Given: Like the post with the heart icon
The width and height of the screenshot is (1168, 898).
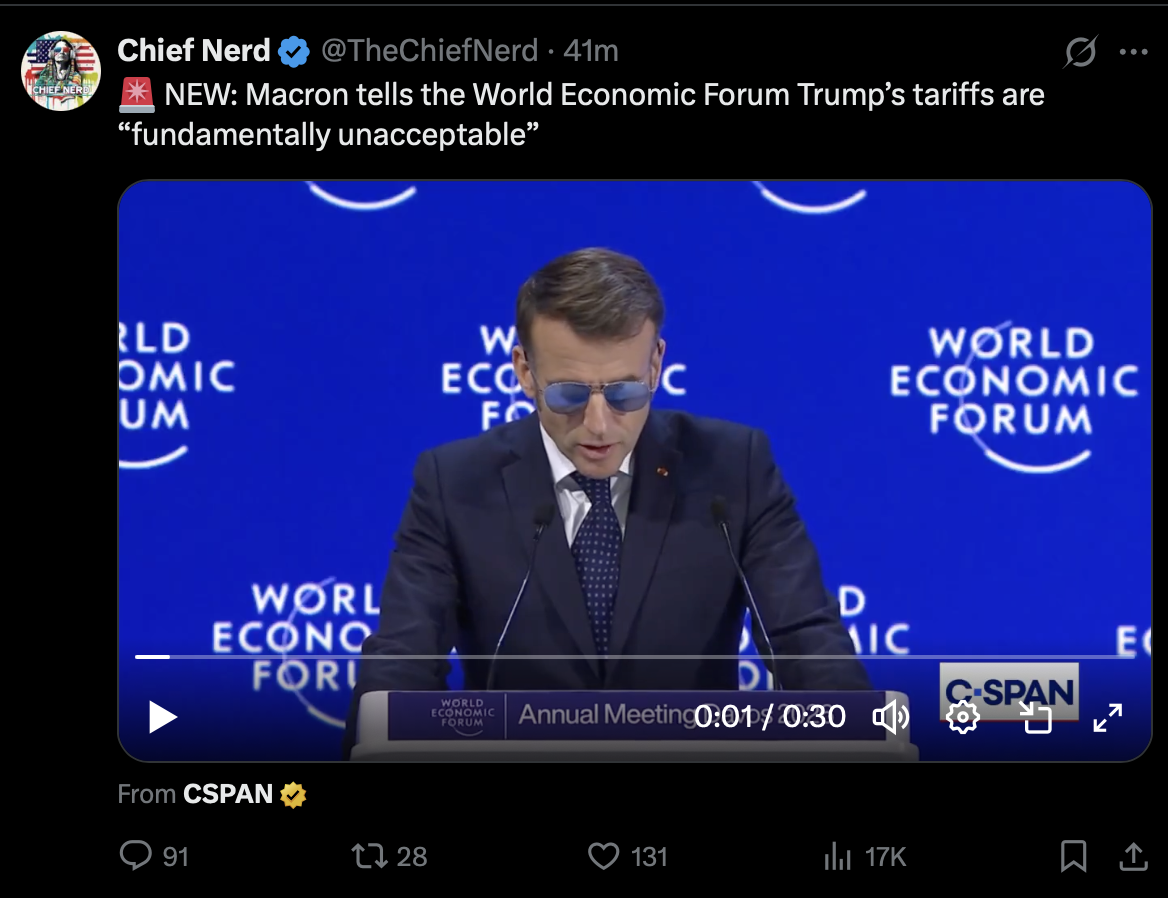Looking at the screenshot, I should pyautogui.click(x=603, y=856).
